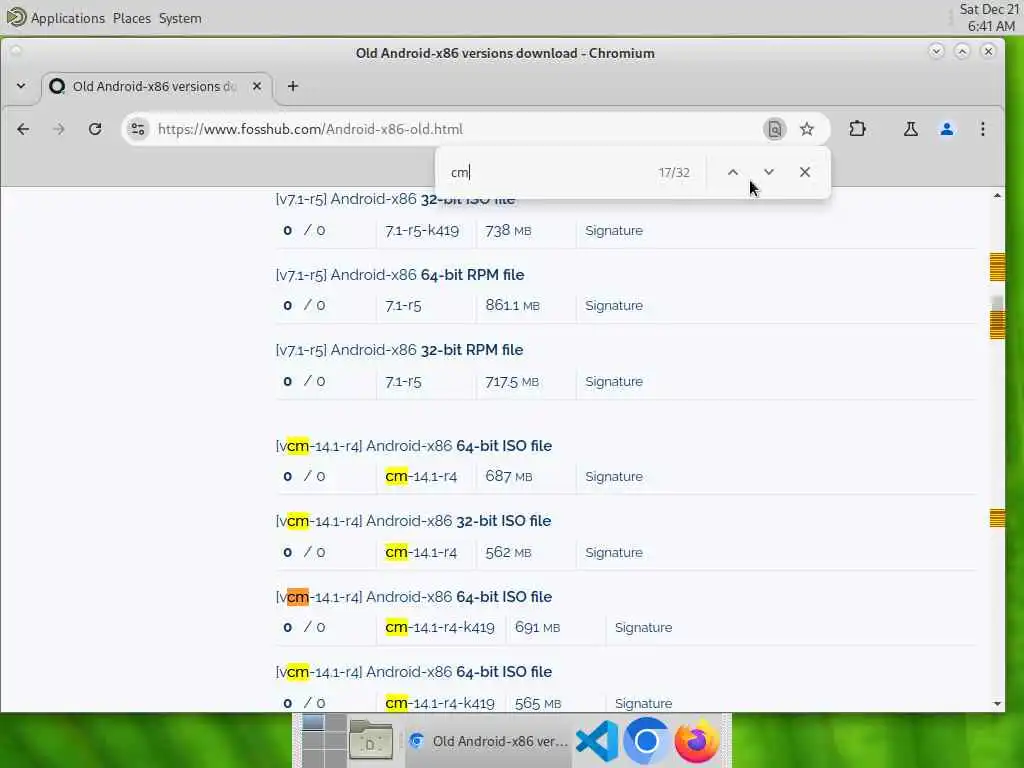Click the Chromium window menu button in titlebar
1024x768 pixels.
coord(16,51)
